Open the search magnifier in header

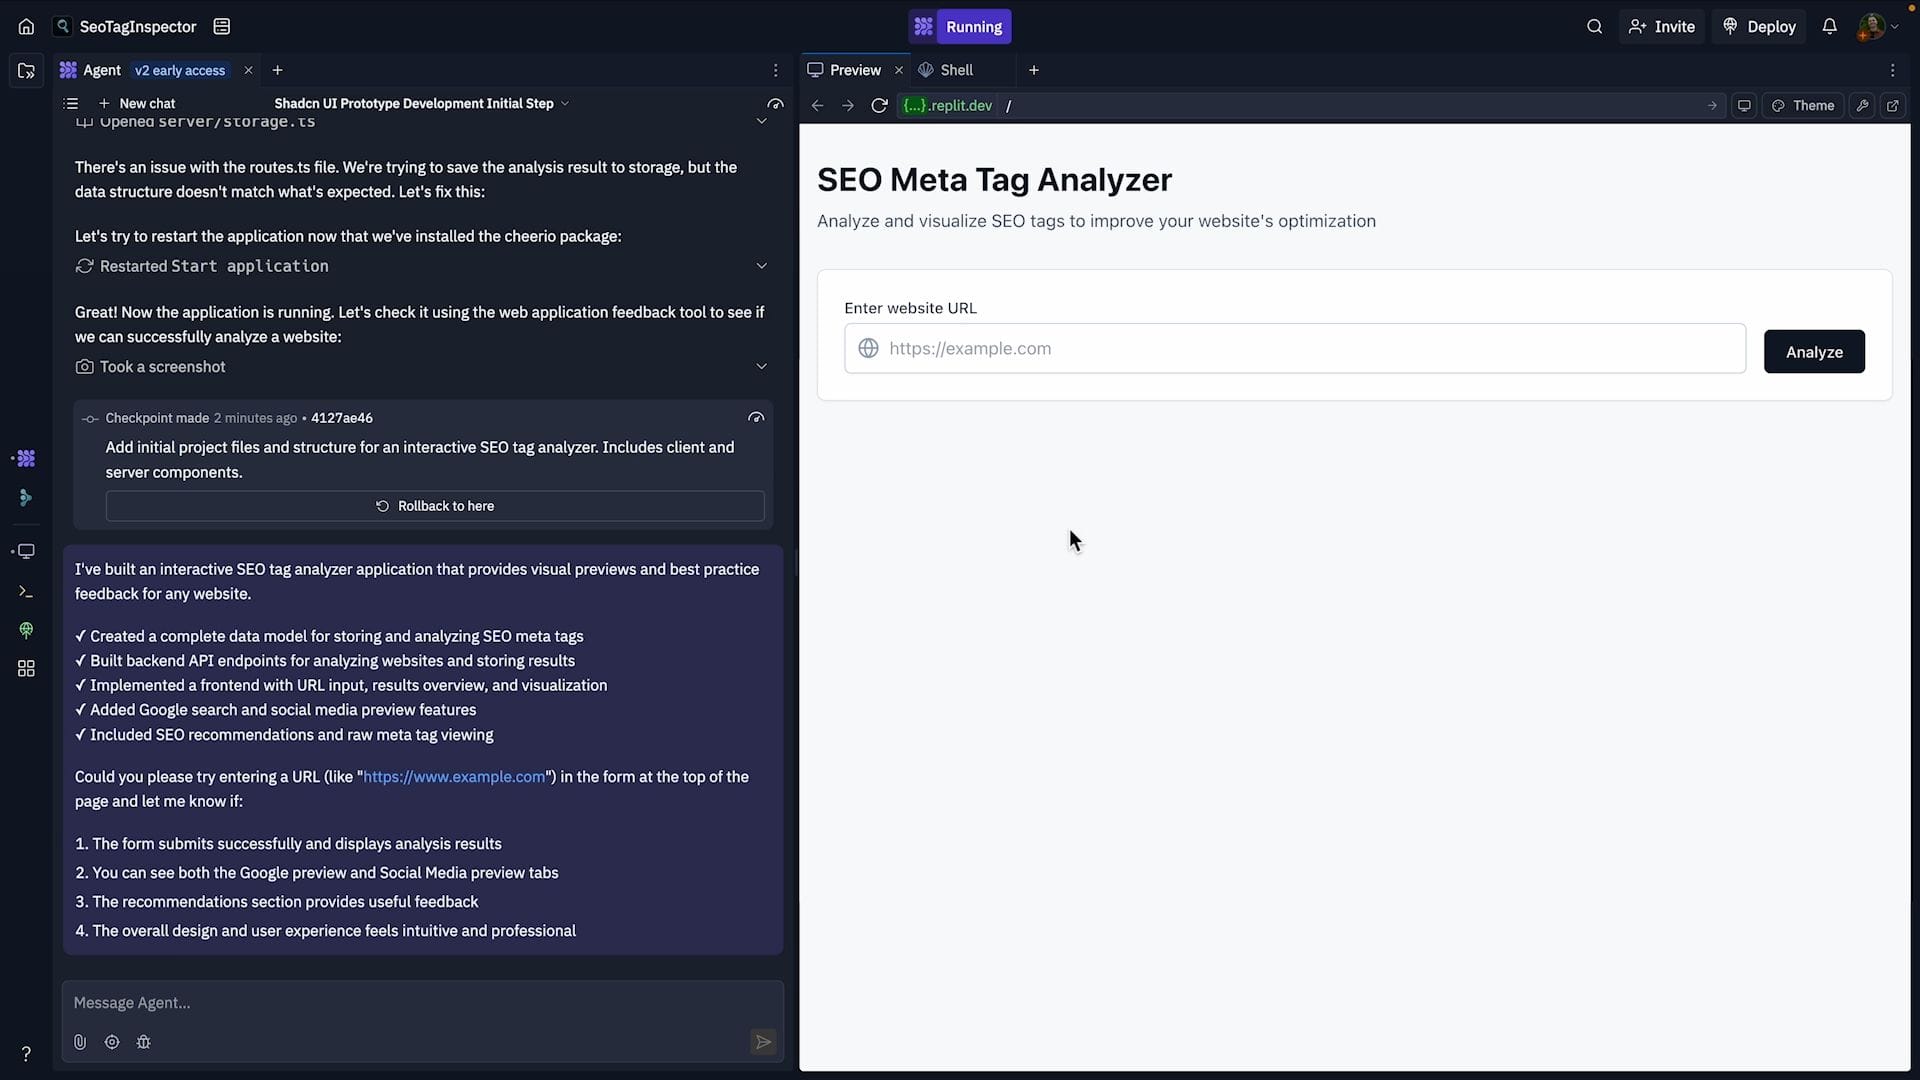[1594, 27]
